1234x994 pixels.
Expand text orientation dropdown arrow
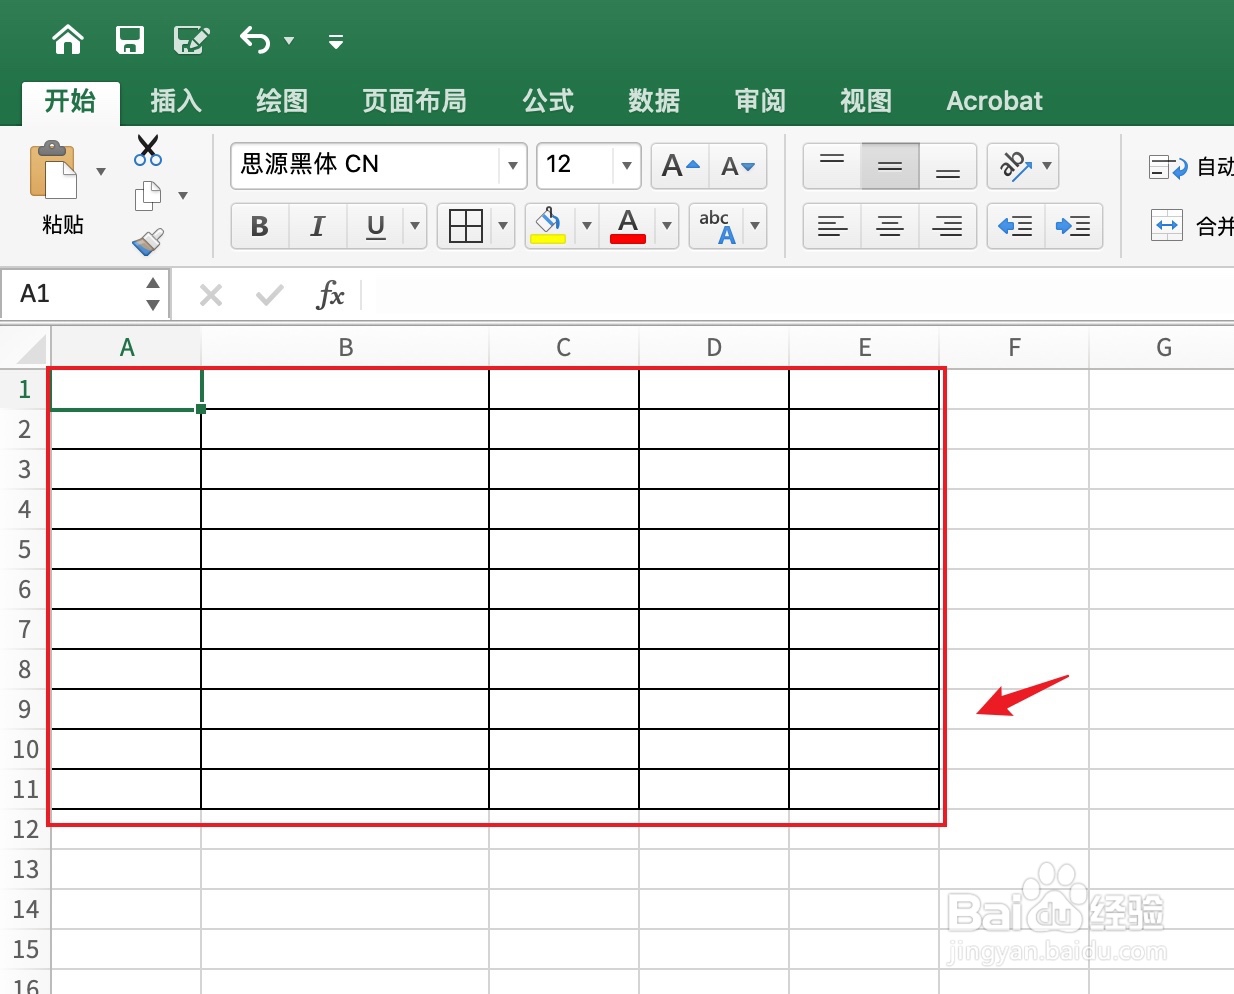1048,166
